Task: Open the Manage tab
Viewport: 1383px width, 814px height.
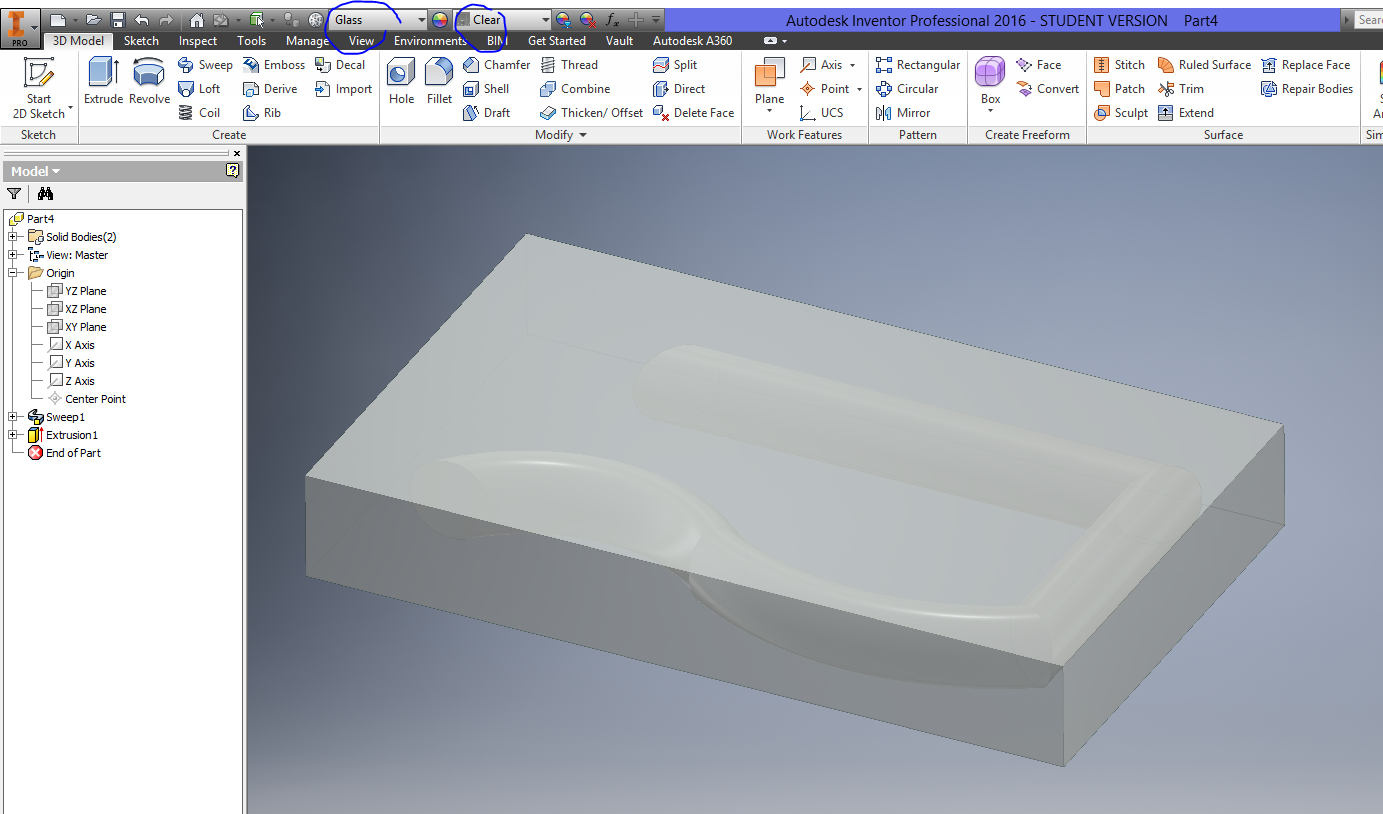Action: coord(307,41)
